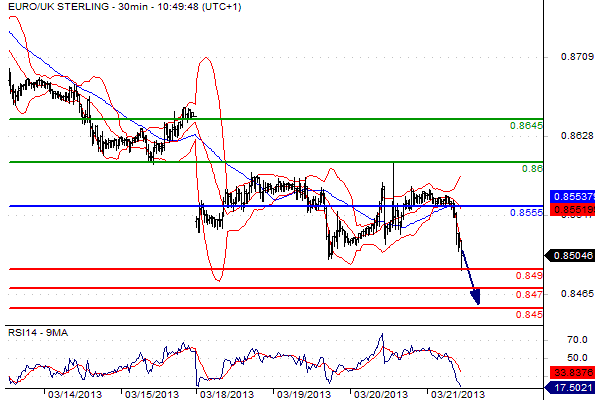This screenshot has height=400, width=600.
Task: Click the 0.847 red support label
Action: point(529,295)
